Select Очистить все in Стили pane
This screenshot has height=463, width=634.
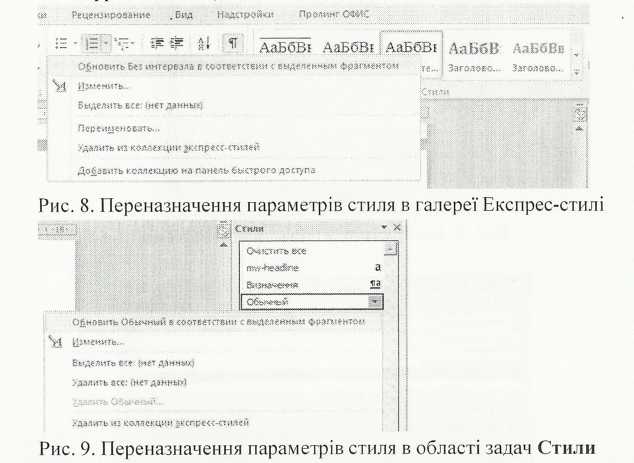click(x=276, y=251)
